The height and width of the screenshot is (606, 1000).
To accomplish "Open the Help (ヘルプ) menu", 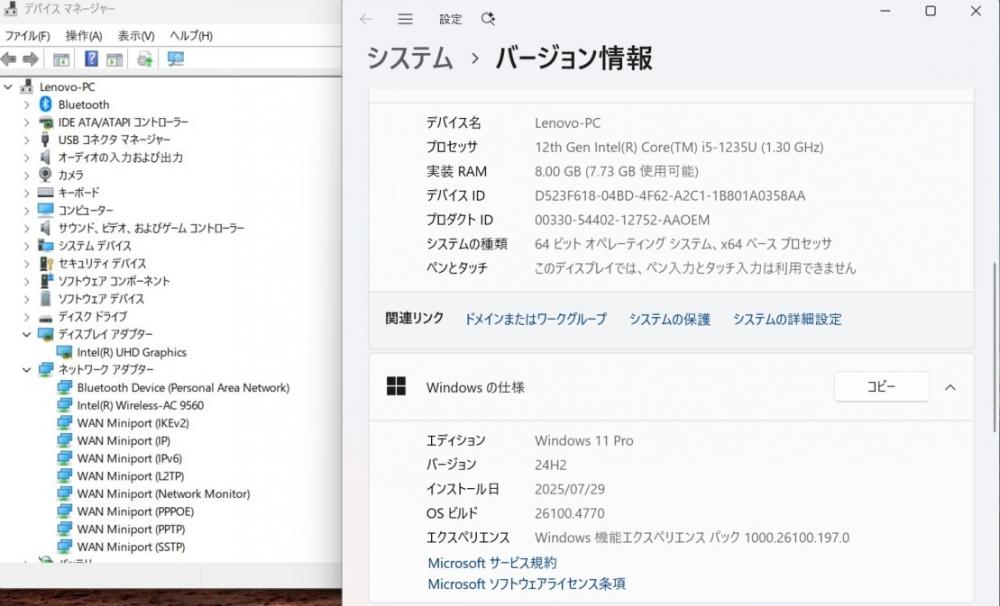I will tap(191, 36).
